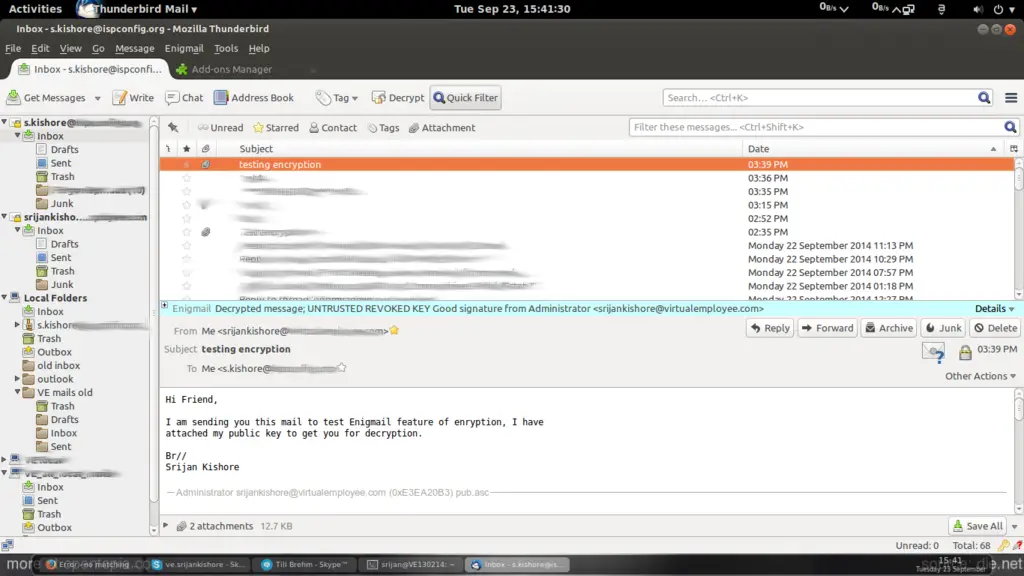Collapse the Local Folders tree
The width and height of the screenshot is (1024, 576).
coord(5,298)
